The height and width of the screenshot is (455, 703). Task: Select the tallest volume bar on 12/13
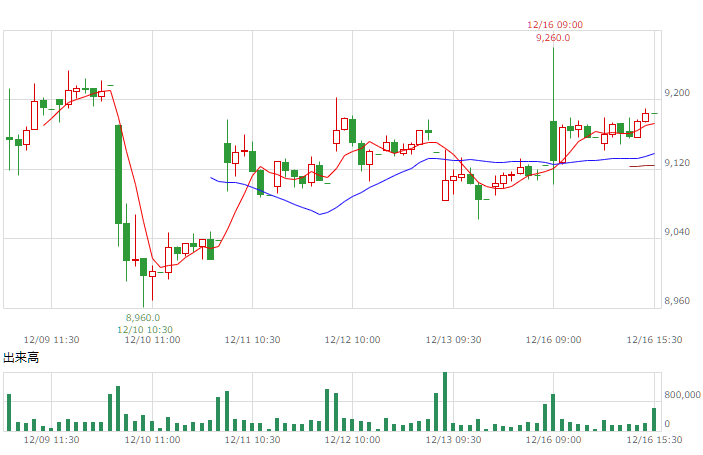click(445, 402)
